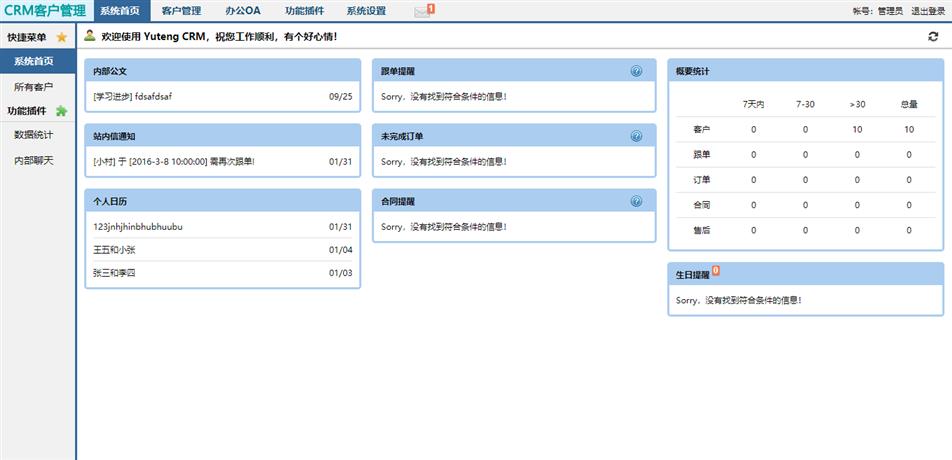Click the 7-30 column header
Screen dimensions: 952x460
(805, 104)
